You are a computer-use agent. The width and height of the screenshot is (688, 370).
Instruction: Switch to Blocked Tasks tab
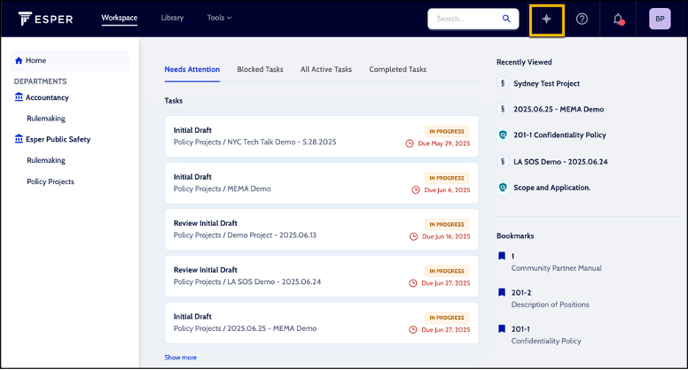(x=260, y=69)
